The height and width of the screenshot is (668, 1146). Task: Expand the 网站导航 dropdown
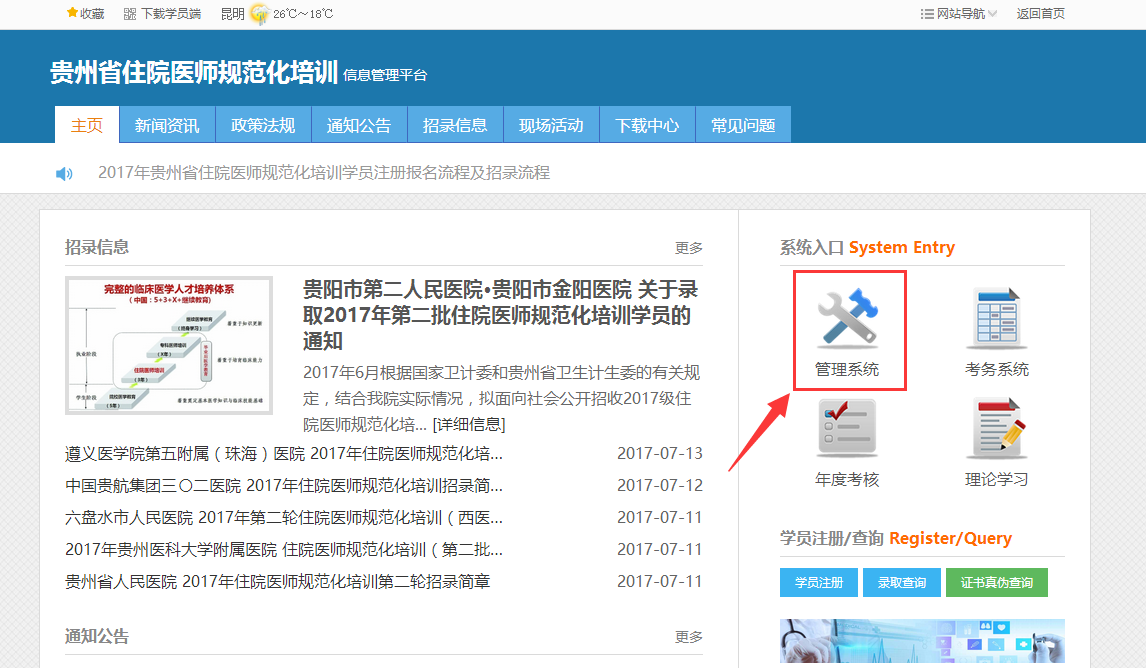tap(958, 14)
